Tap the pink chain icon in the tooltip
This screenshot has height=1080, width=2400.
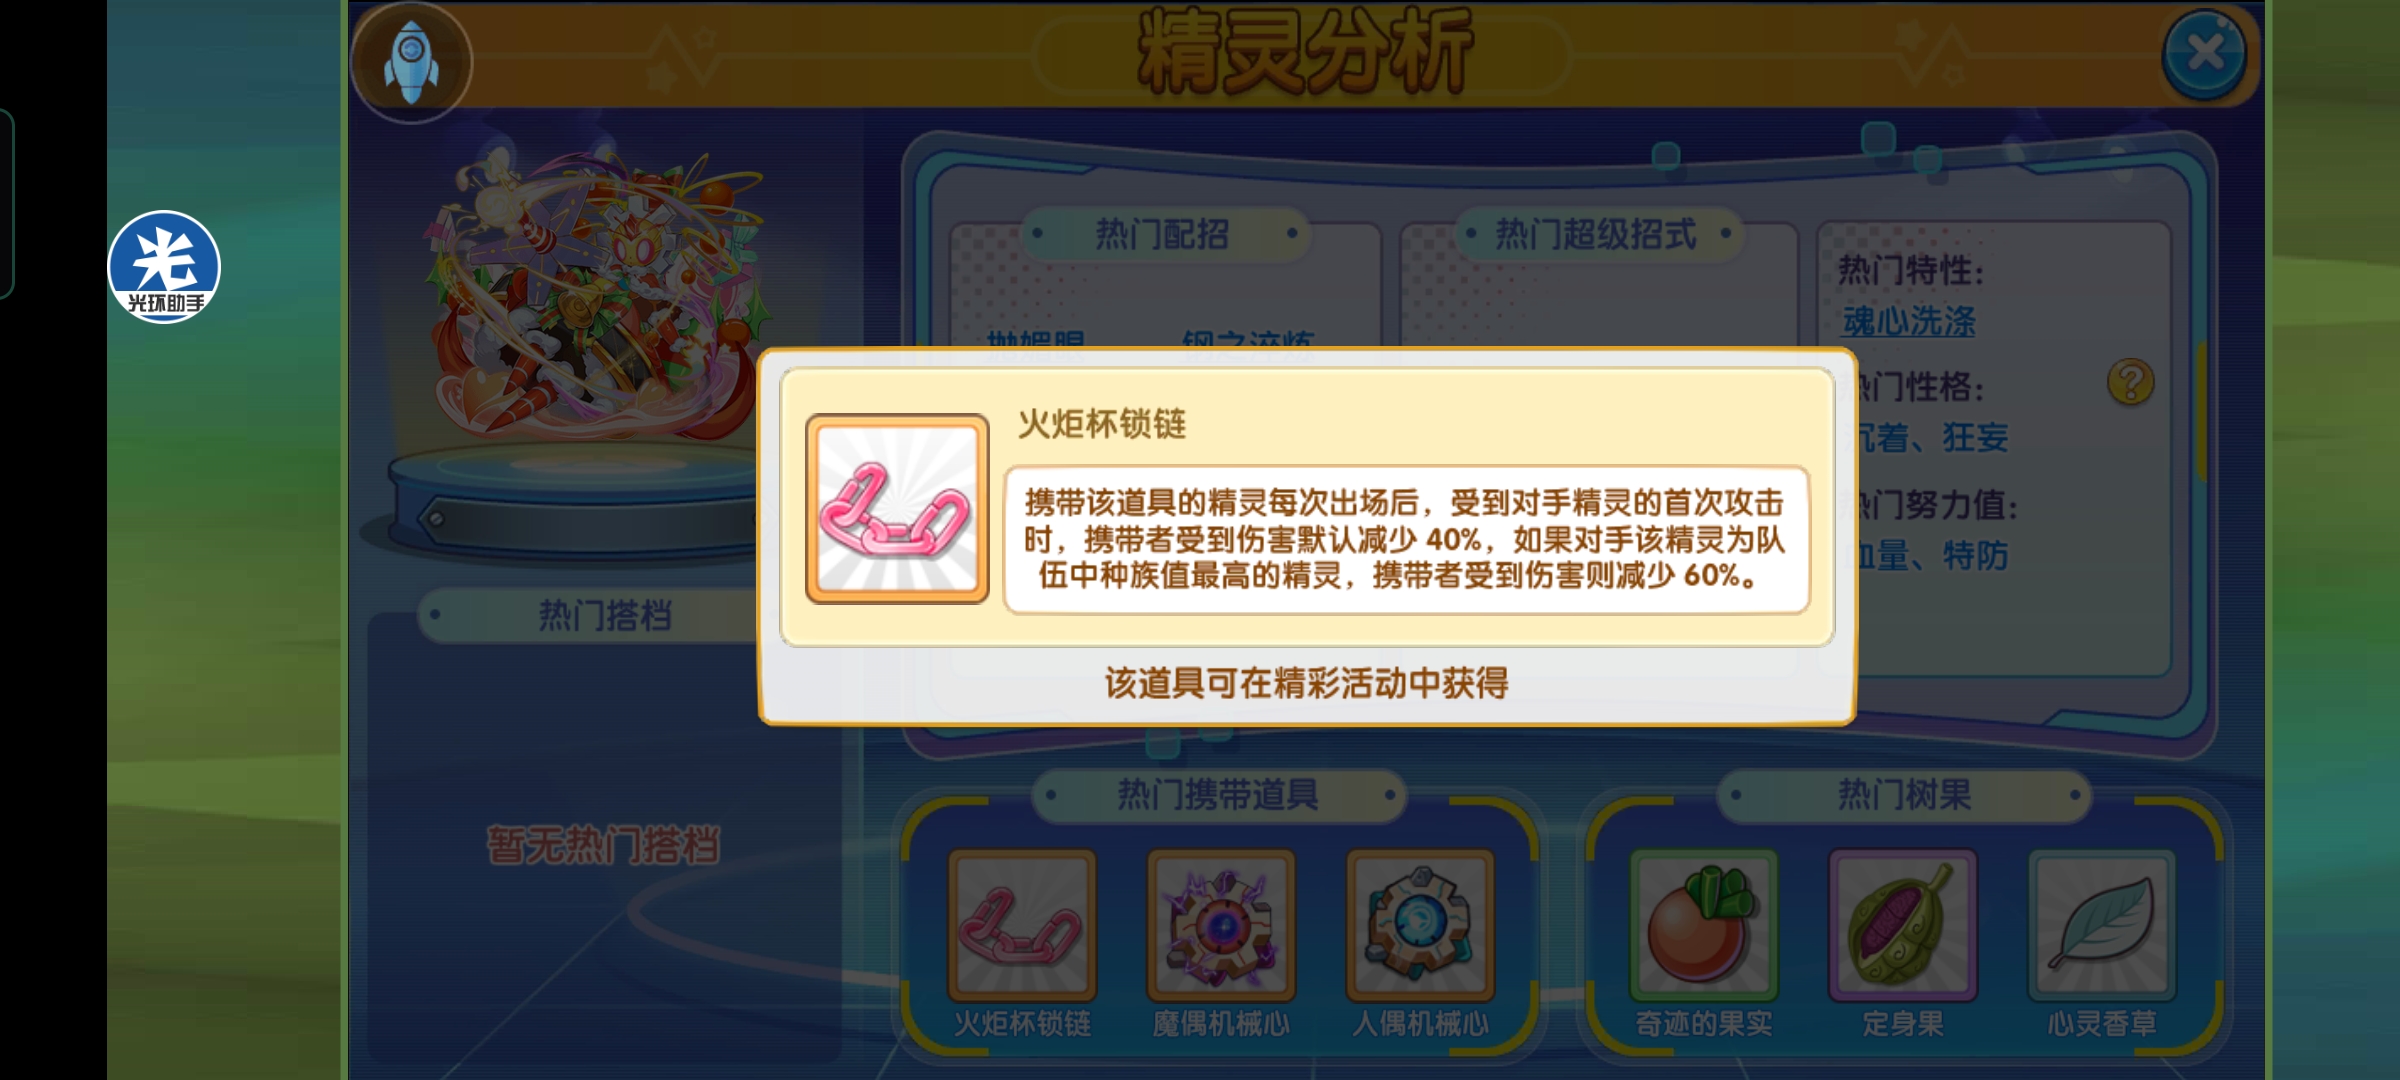tap(897, 509)
